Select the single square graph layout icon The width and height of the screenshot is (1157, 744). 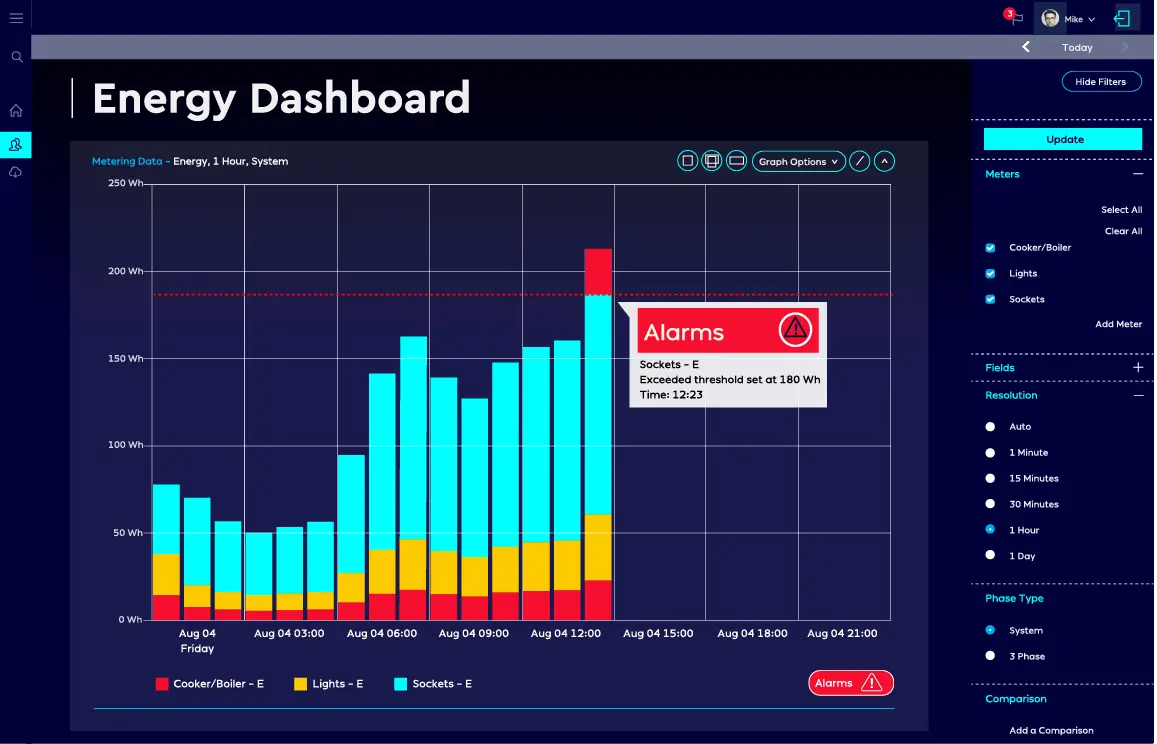687,161
